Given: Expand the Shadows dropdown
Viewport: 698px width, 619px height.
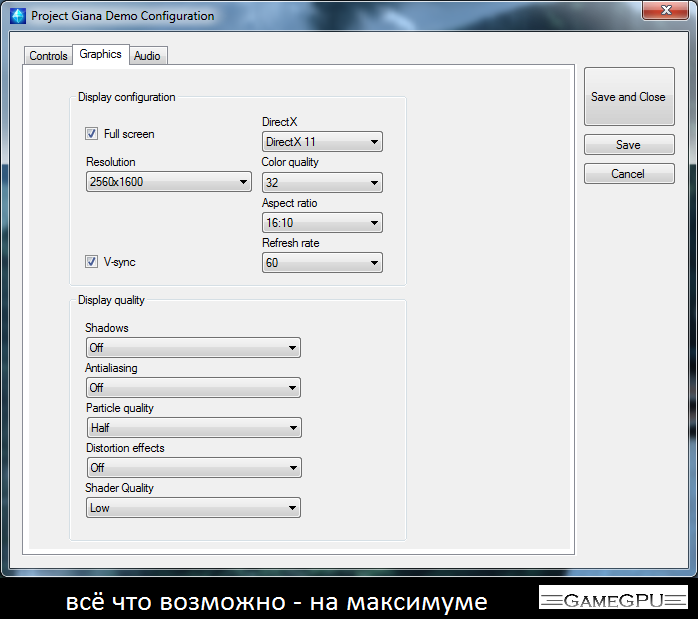Looking at the screenshot, I should (193, 348).
